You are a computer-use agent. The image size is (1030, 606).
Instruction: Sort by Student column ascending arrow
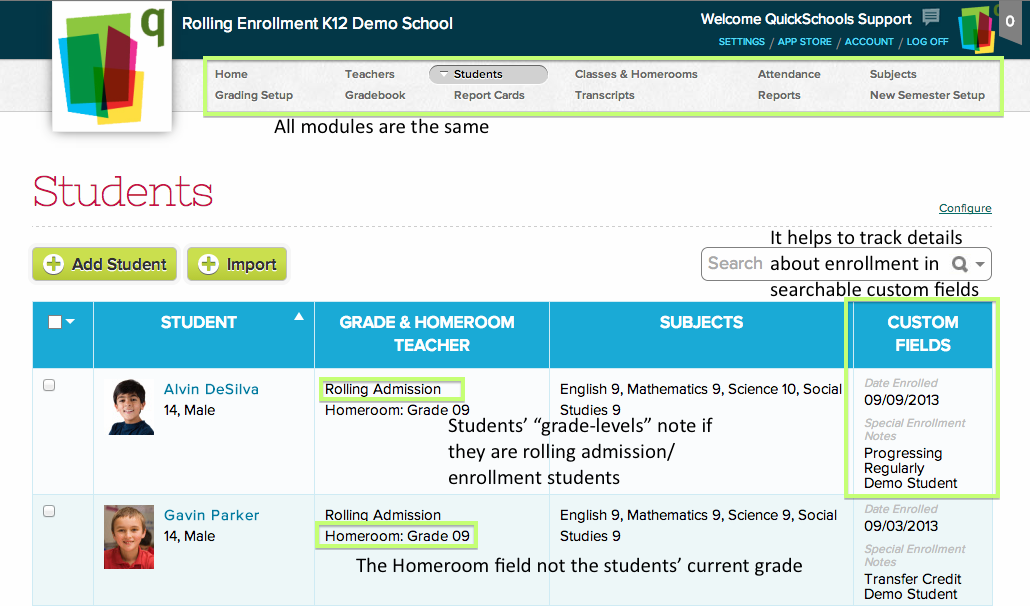[299, 316]
